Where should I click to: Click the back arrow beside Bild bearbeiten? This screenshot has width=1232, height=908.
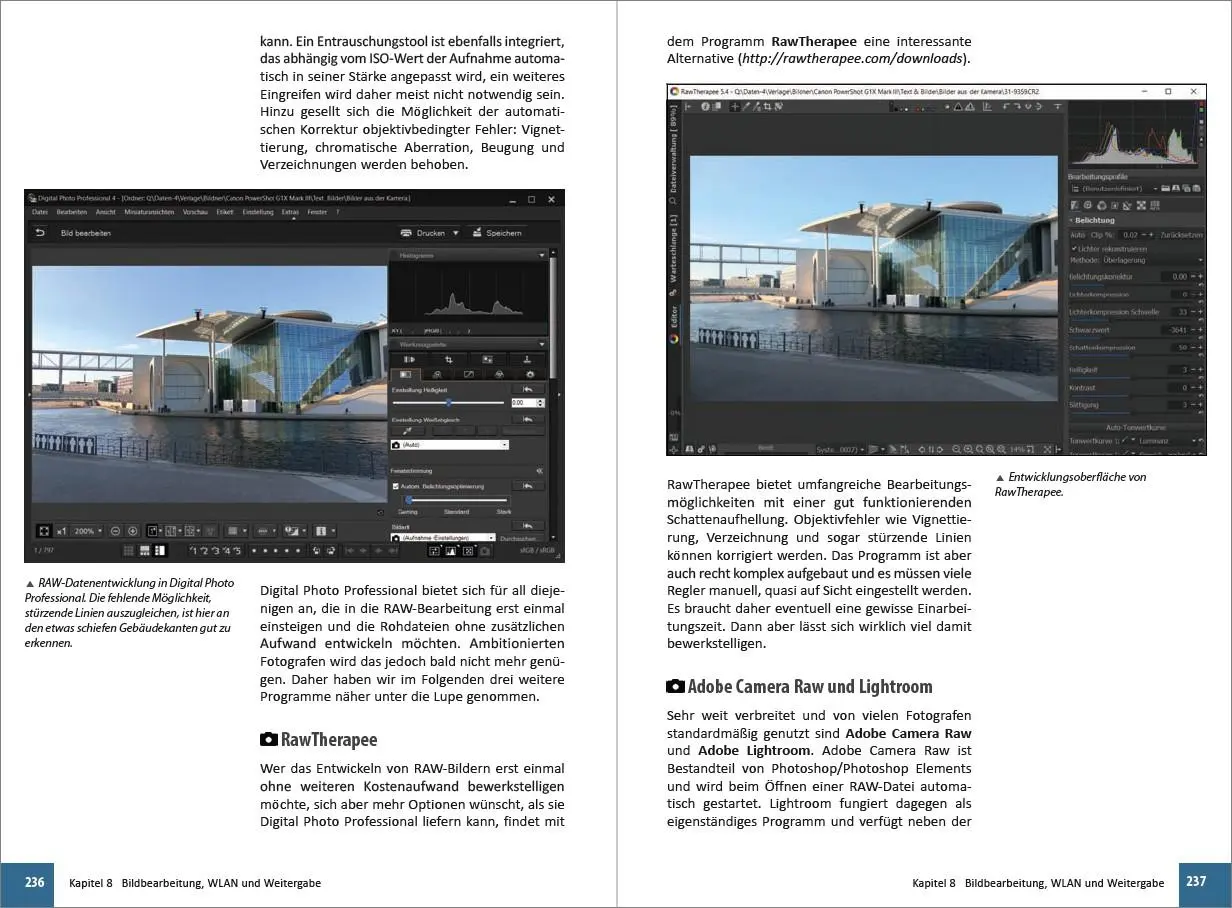[40, 232]
